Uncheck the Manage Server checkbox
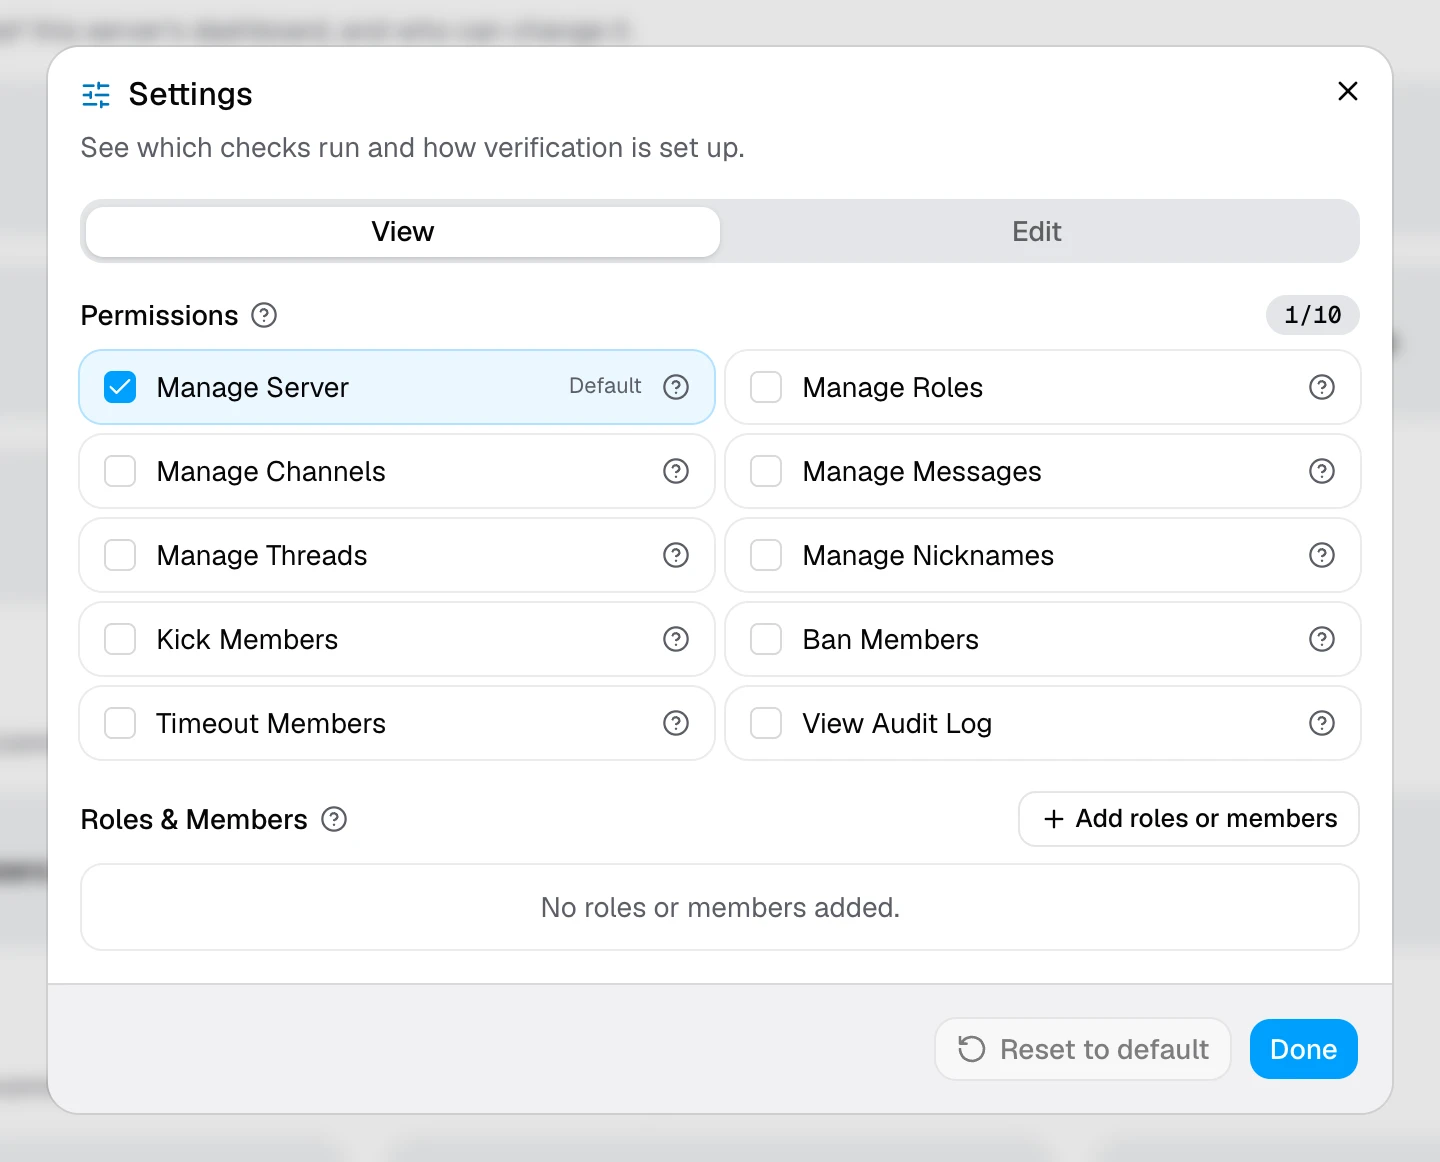 (120, 387)
